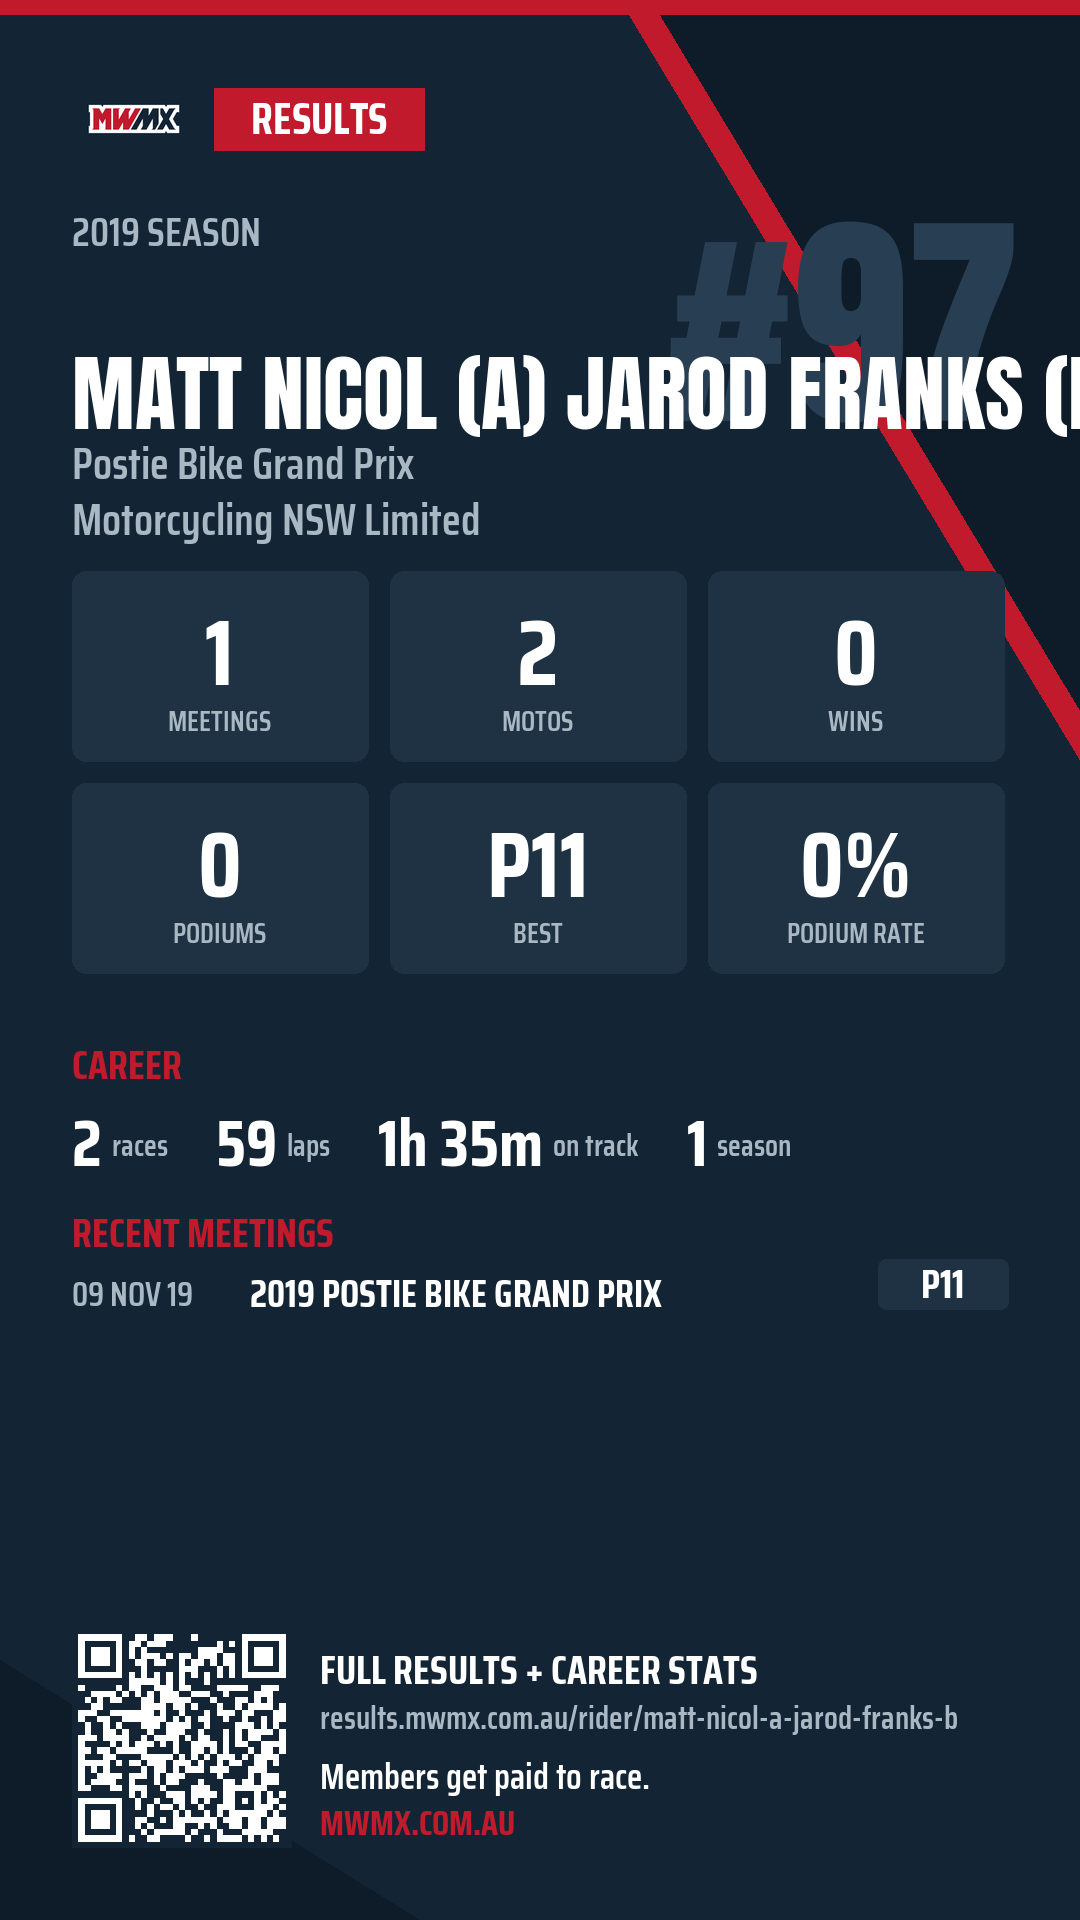Image resolution: width=1080 pixels, height=1920 pixels.
Task: Select the Meetings stat card
Action: [220, 666]
